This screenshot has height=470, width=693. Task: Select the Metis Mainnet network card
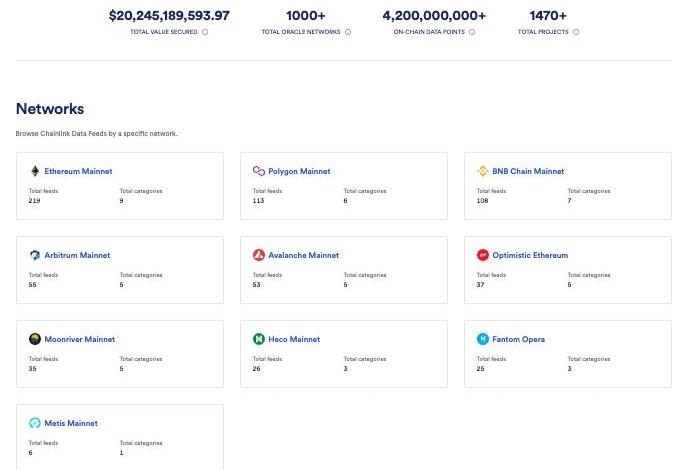click(120, 437)
